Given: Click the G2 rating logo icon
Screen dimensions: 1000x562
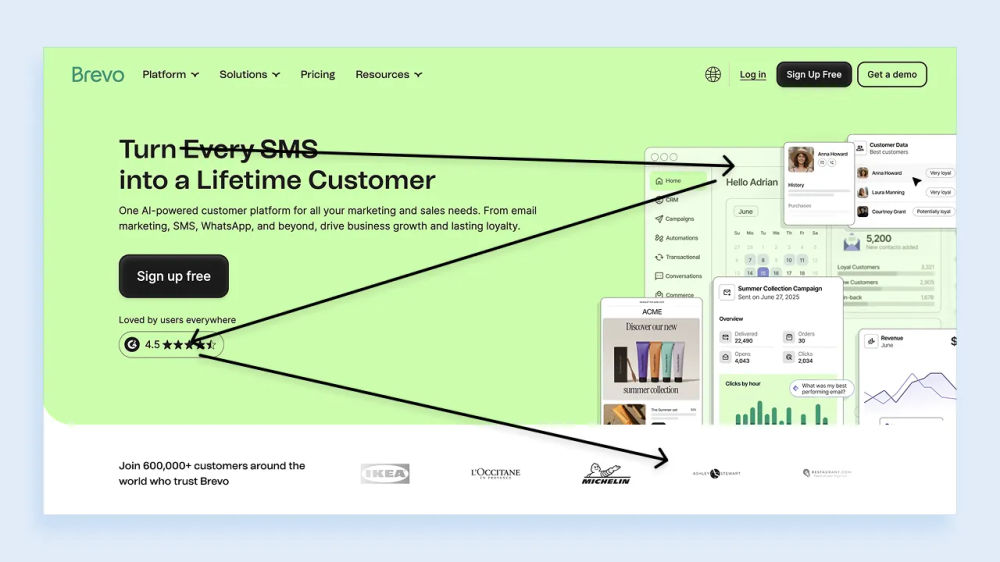Looking at the screenshot, I should (132, 344).
